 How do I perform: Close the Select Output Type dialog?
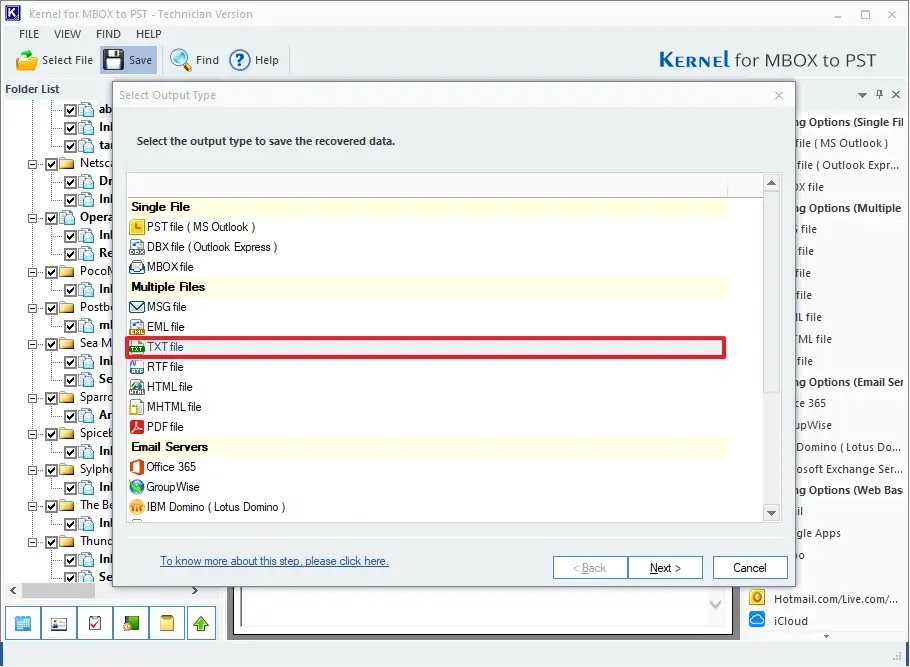tap(779, 96)
